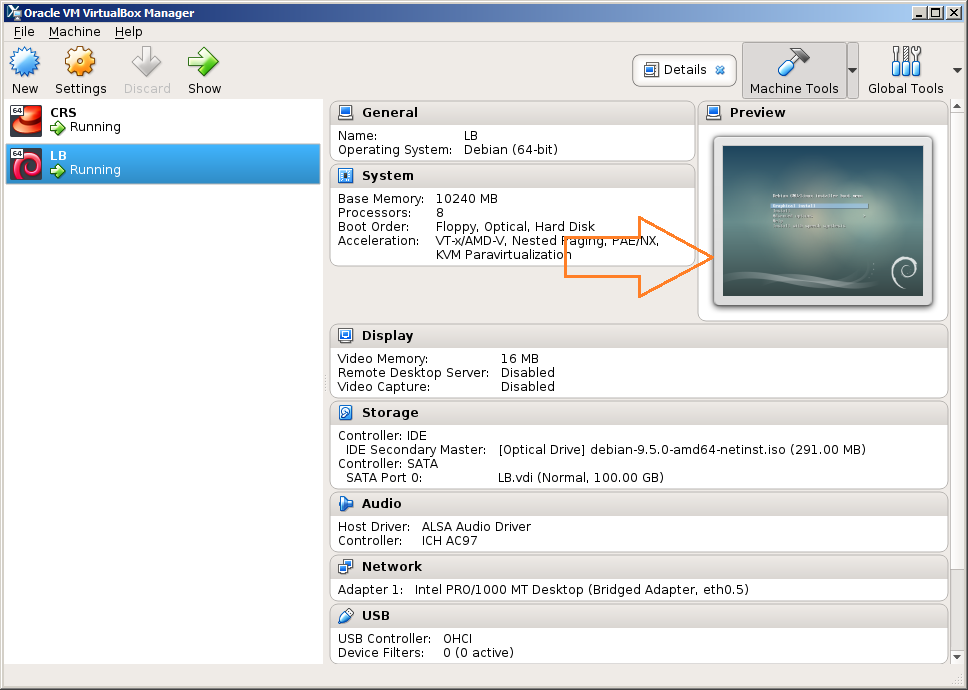The image size is (968, 690).
Task: Open Audio settings via header link
Action: tap(381, 504)
